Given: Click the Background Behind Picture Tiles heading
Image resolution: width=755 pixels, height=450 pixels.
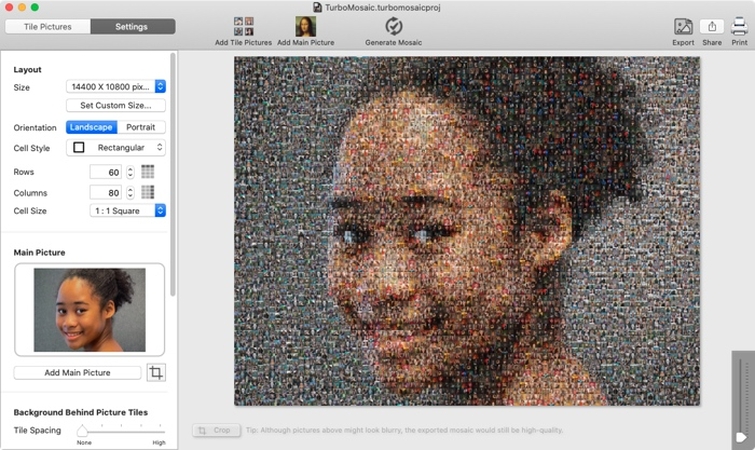Looking at the screenshot, I should 80,412.
